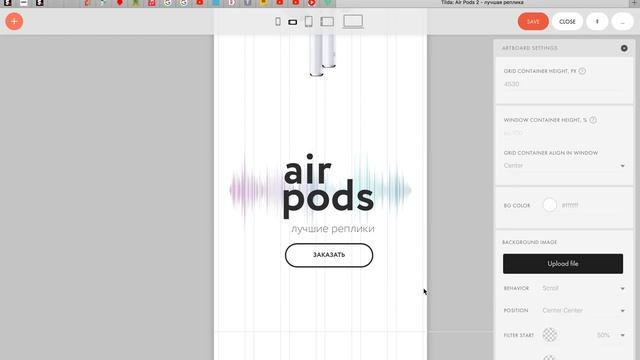Select the ЗАКАЗАТЬ button on canvas
640x360 pixels.
[x=329, y=255]
